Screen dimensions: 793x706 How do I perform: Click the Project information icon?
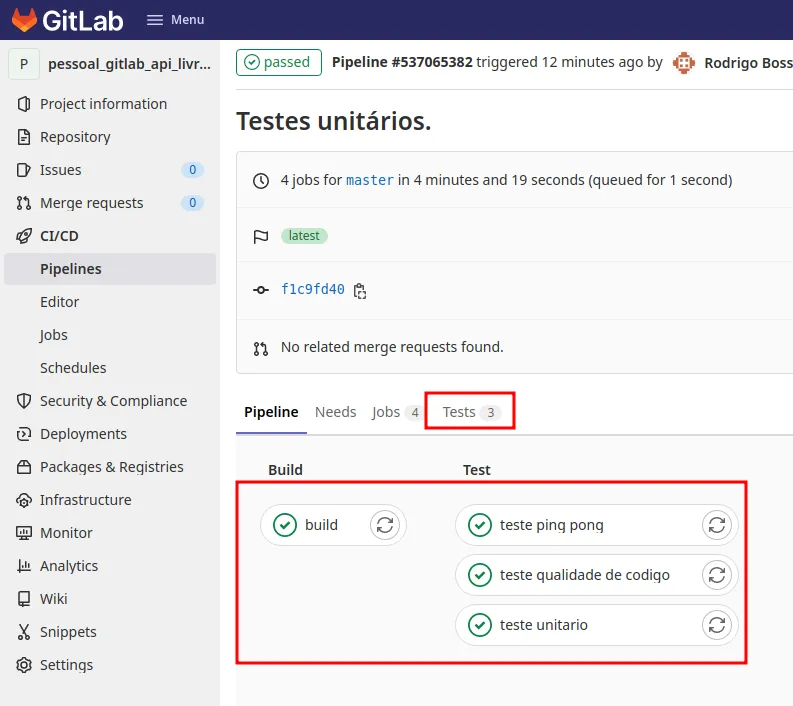click(24, 104)
